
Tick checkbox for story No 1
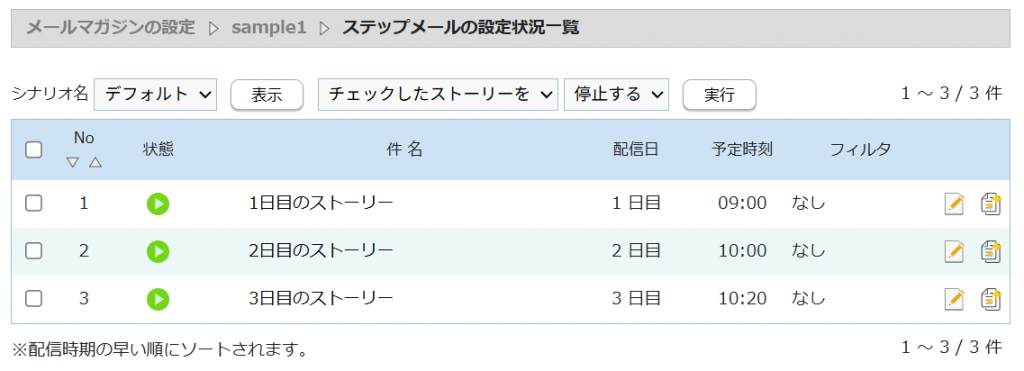34,204
